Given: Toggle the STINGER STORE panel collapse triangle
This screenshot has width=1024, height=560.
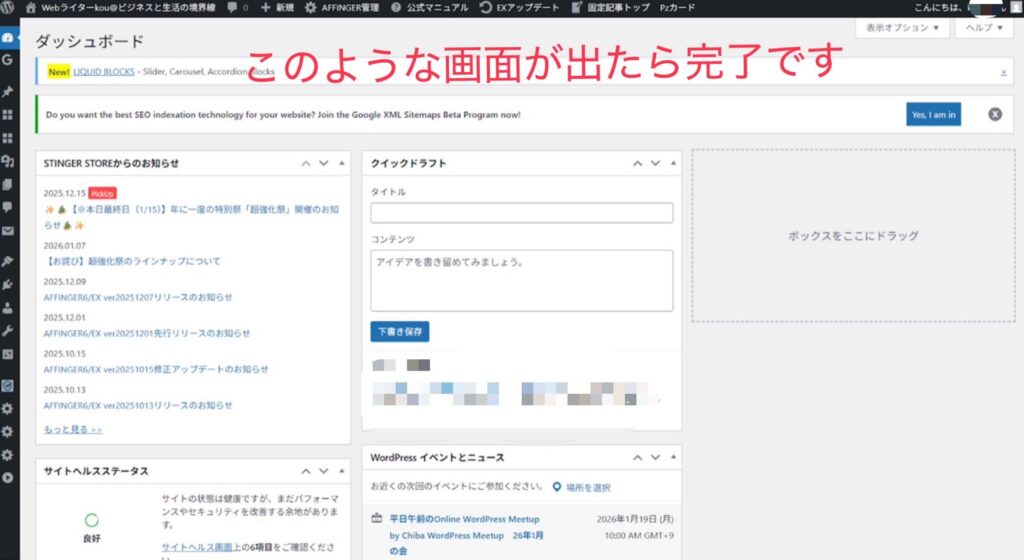Looking at the screenshot, I should pyautogui.click(x=342, y=163).
